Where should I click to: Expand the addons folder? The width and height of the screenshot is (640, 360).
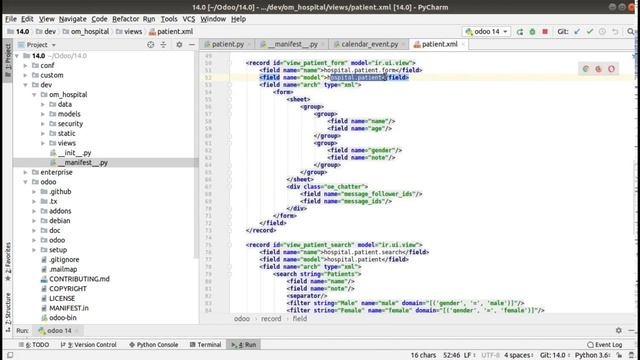[34, 211]
